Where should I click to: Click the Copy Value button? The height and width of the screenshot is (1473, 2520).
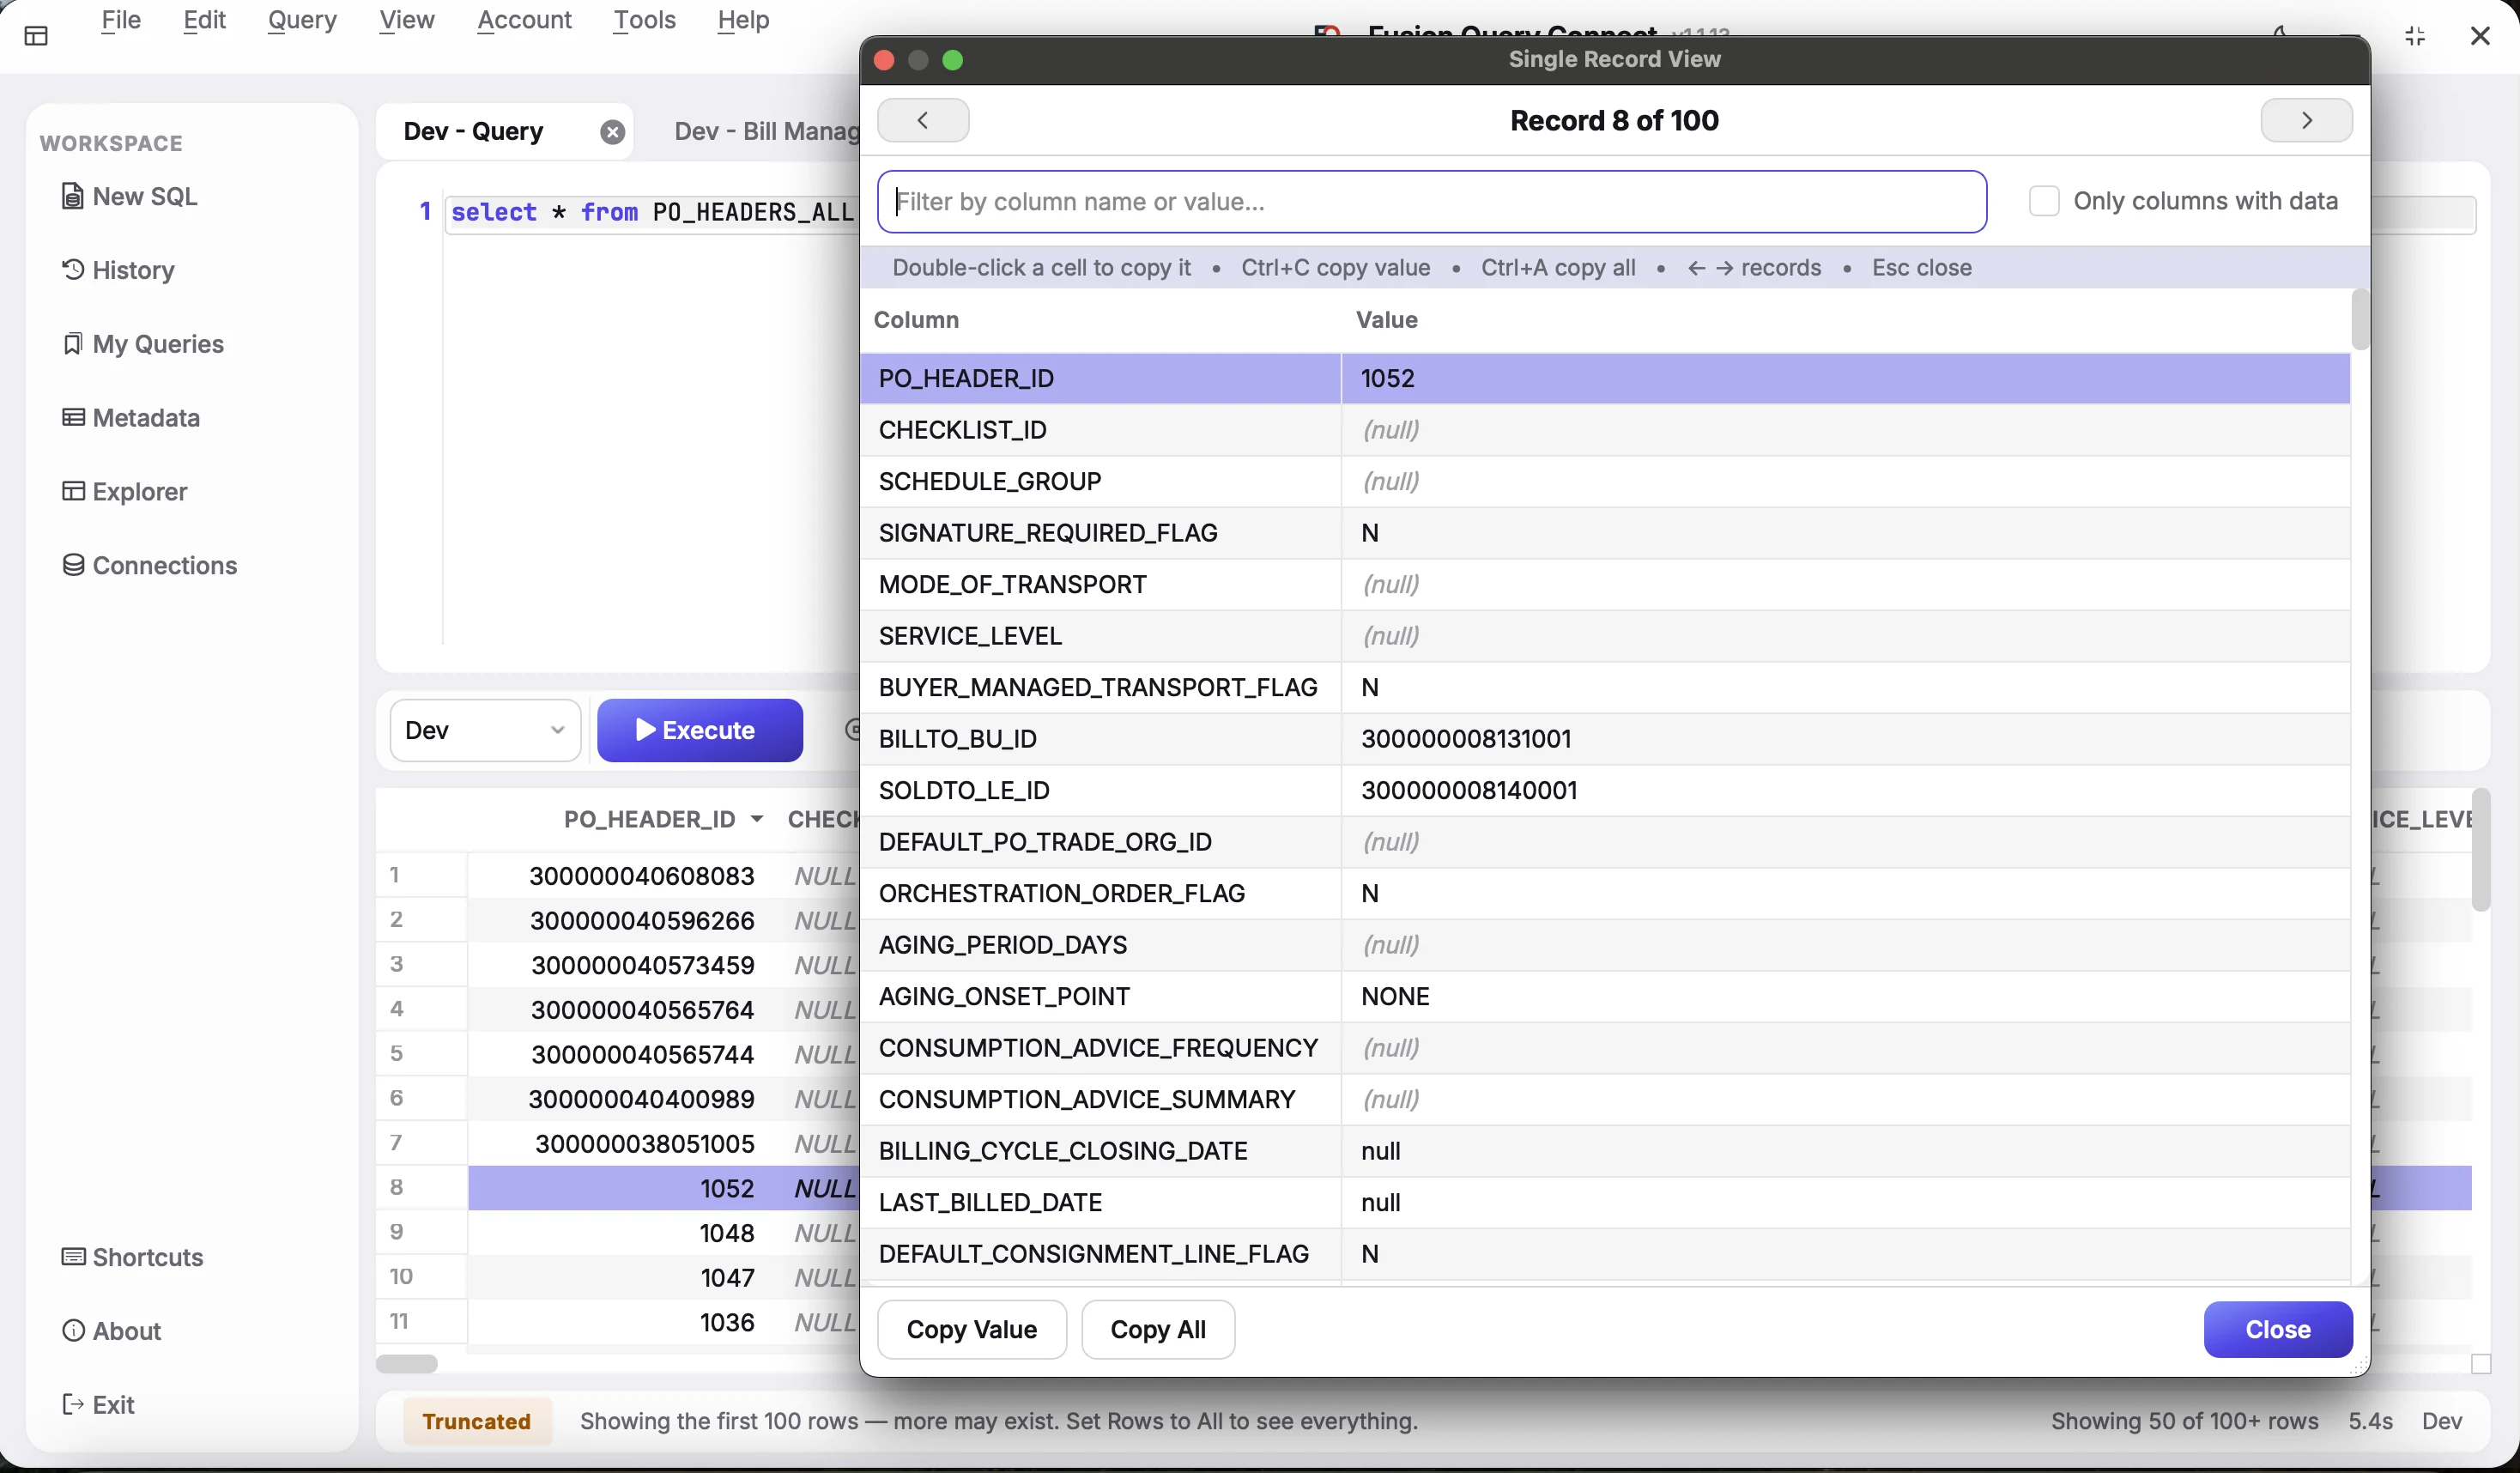972,1330
